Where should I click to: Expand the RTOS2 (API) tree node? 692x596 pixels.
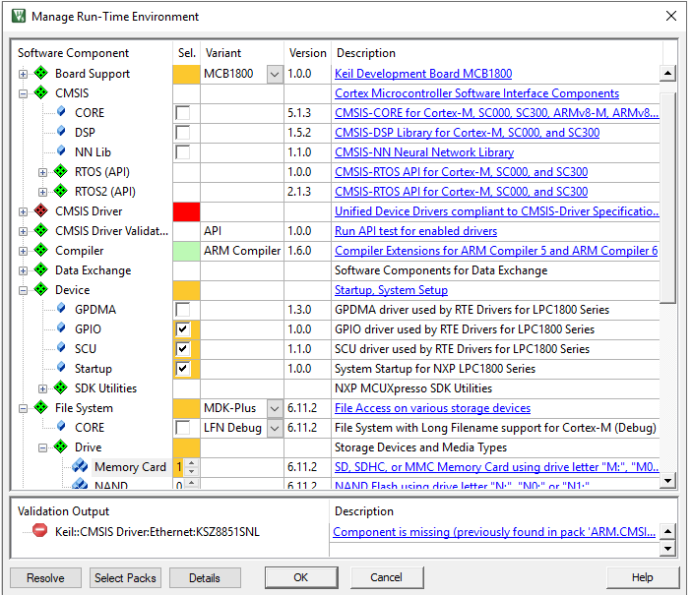pos(43,192)
